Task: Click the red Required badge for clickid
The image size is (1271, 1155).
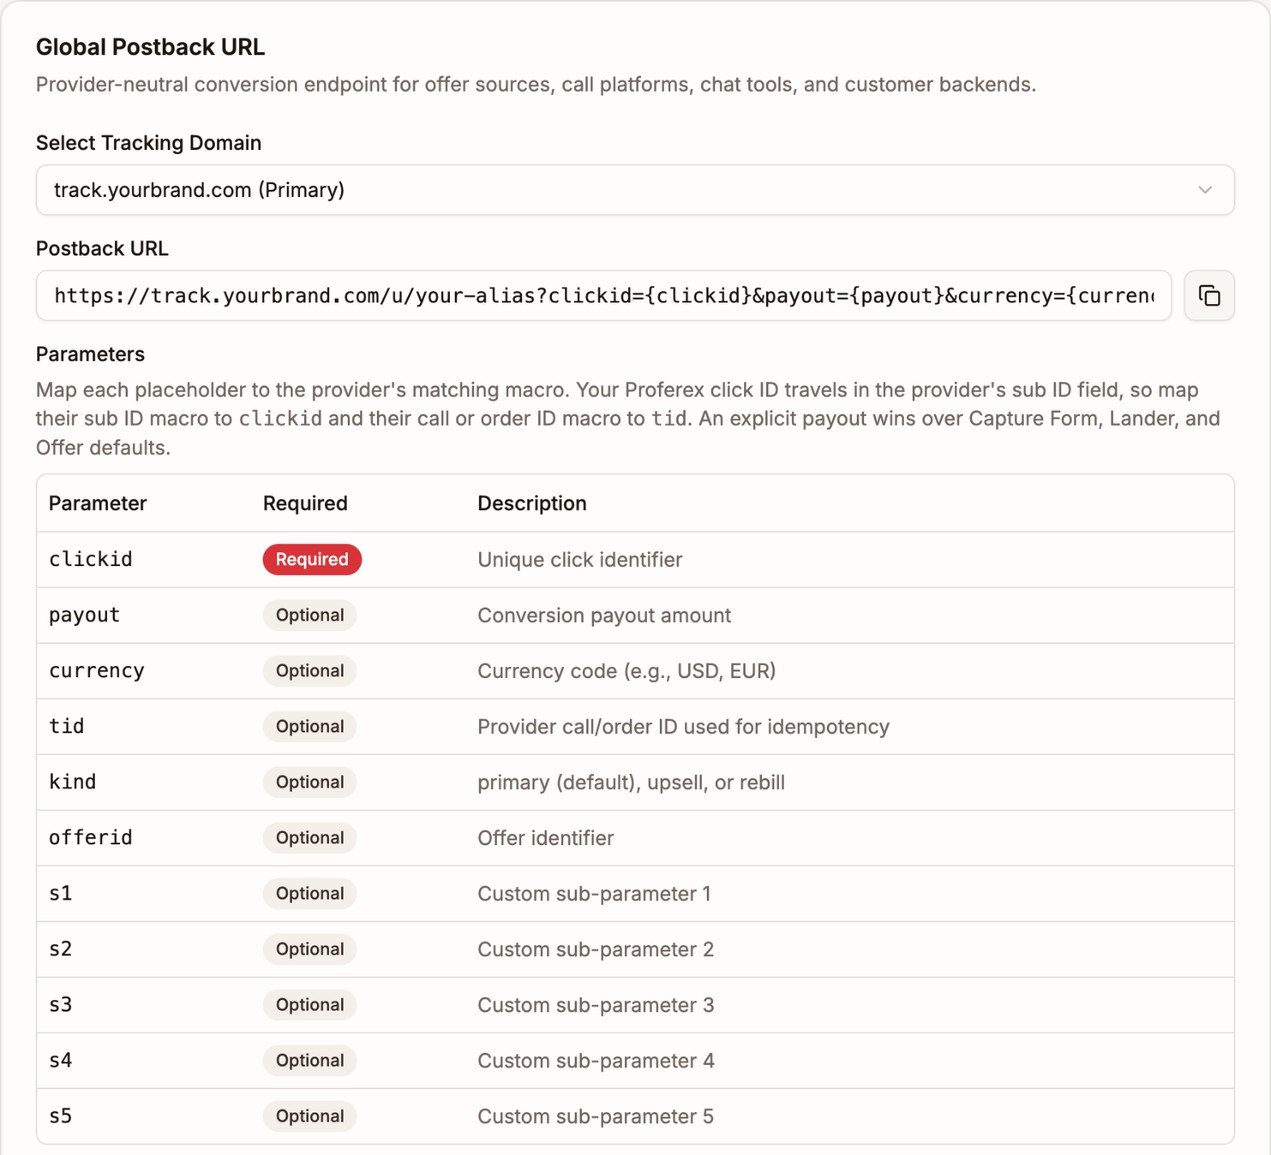Action: pyautogui.click(x=312, y=559)
